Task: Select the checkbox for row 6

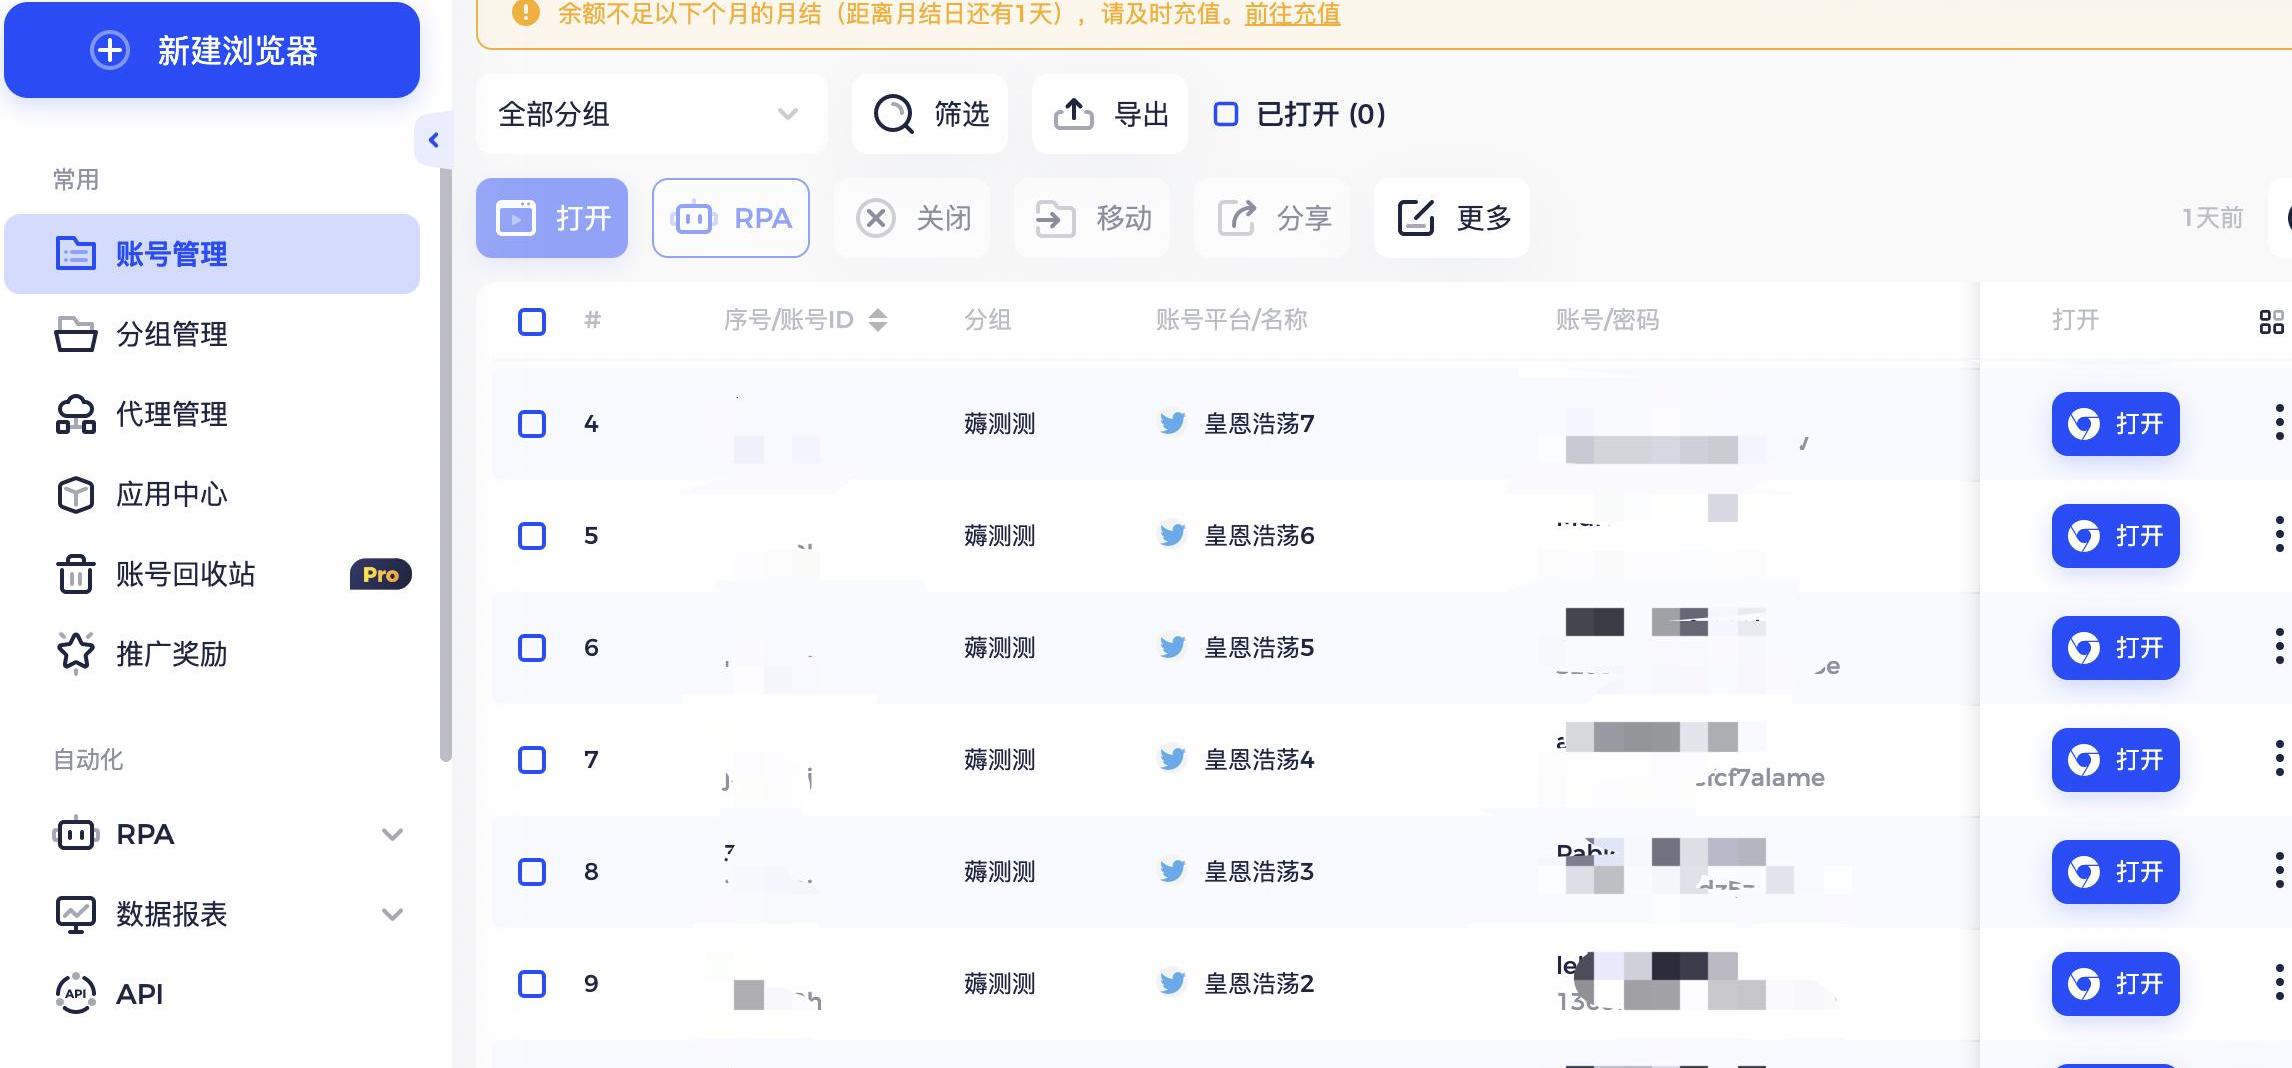Action: tap(532, 648)
